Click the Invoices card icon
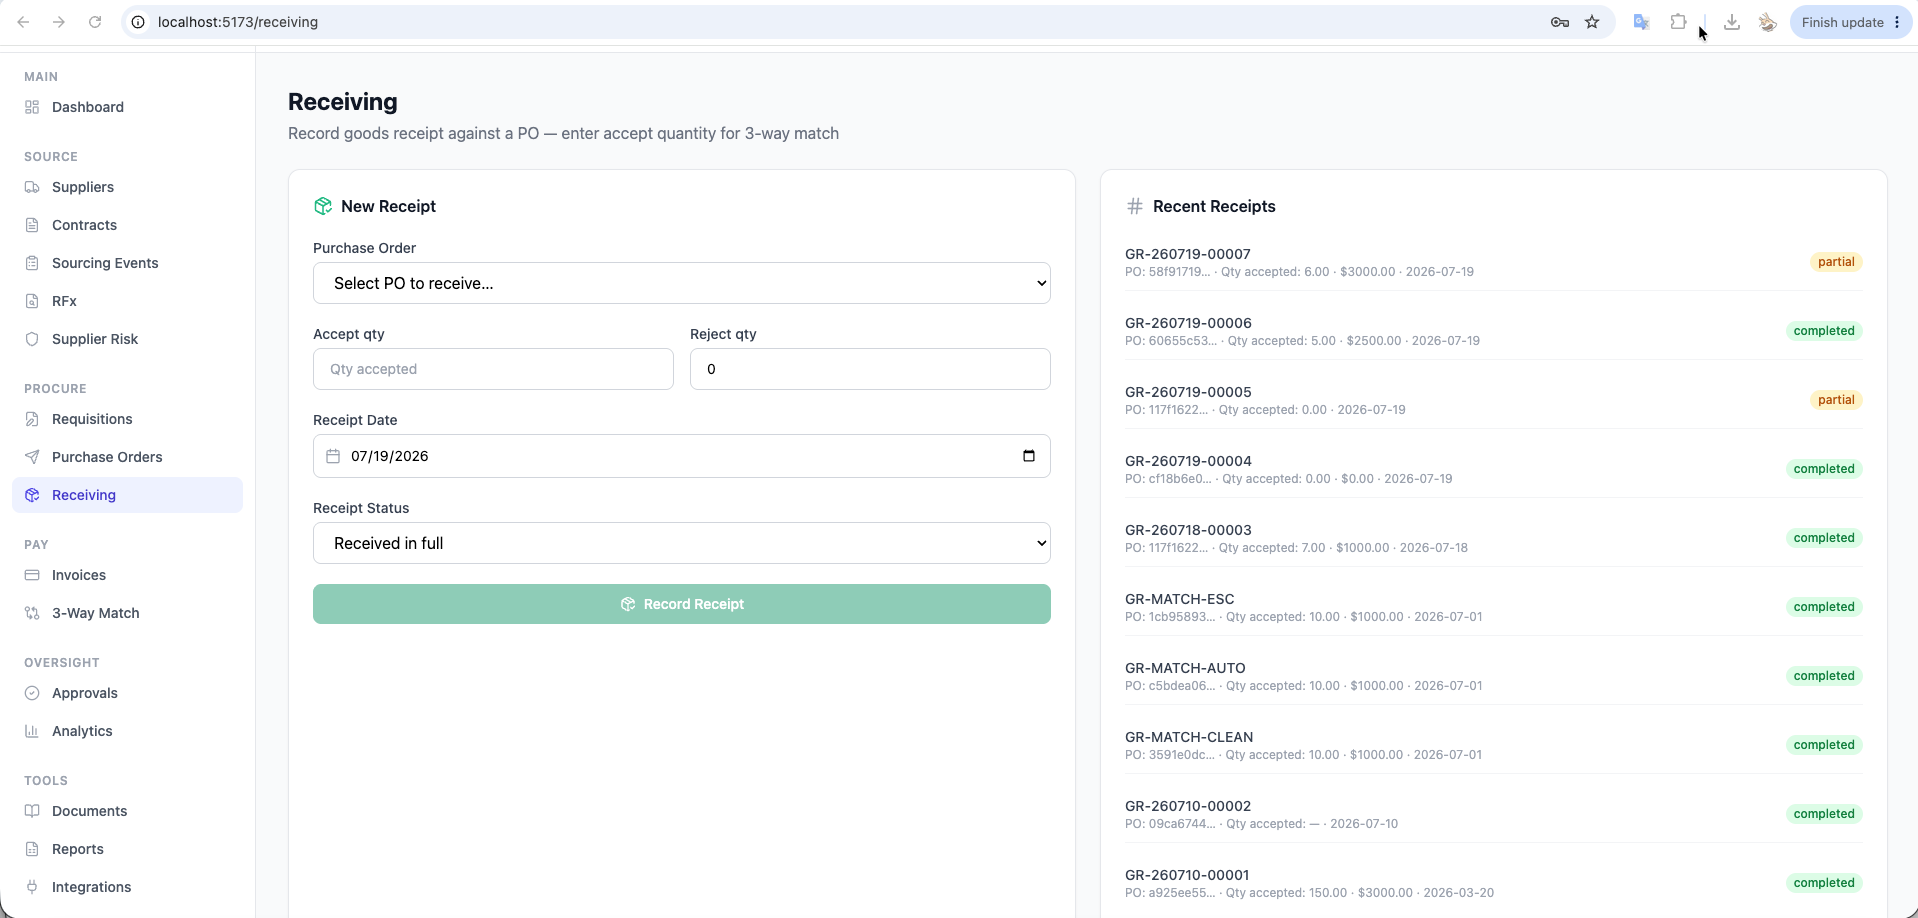The width and height of the screenshot is (1918, 918). point(32,575)
